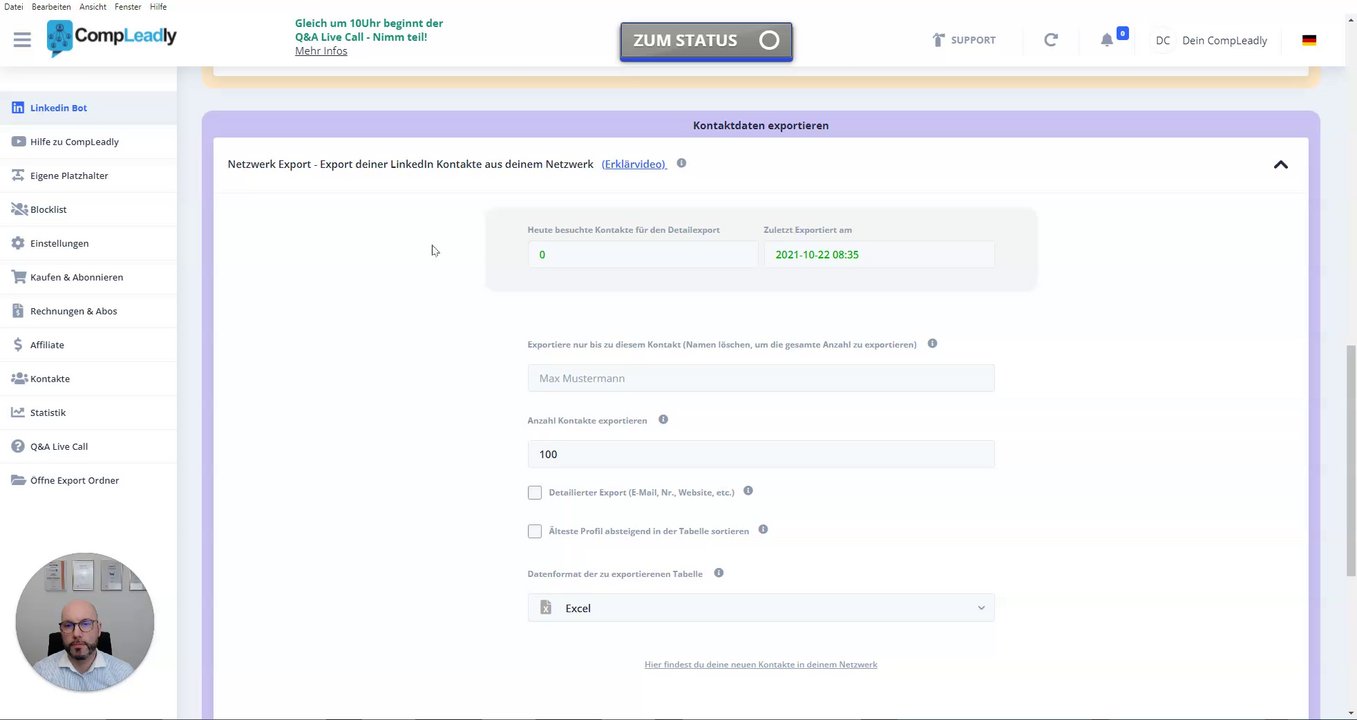Click the webcam video thumbnail
Screen dimensions: 1357x720
[85, 622]
